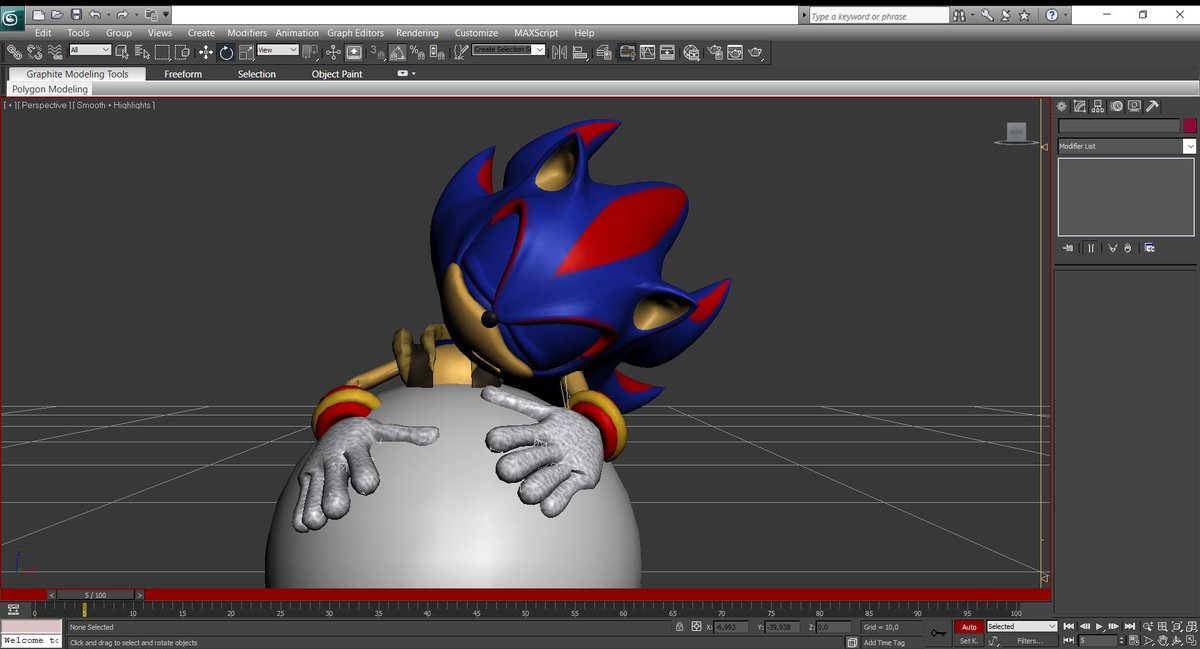Open the Edit menu
Image resolution: width=1200 pixels, height=649 pixels.
[43, 33]
